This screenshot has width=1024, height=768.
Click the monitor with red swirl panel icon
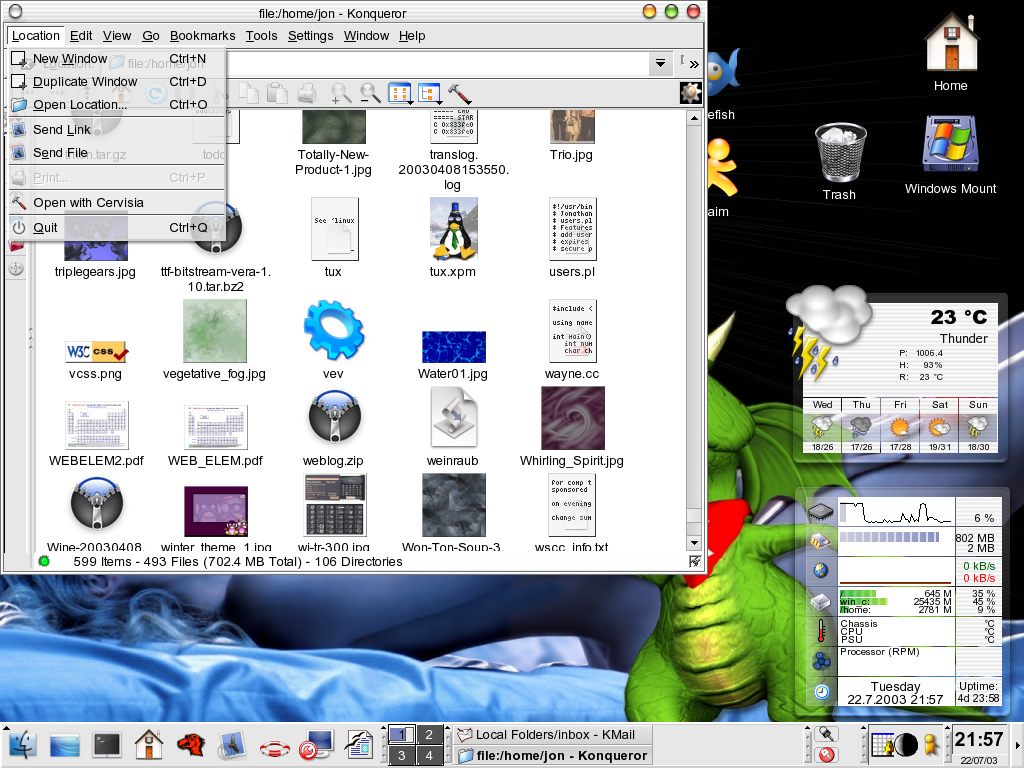click(316, 744)
